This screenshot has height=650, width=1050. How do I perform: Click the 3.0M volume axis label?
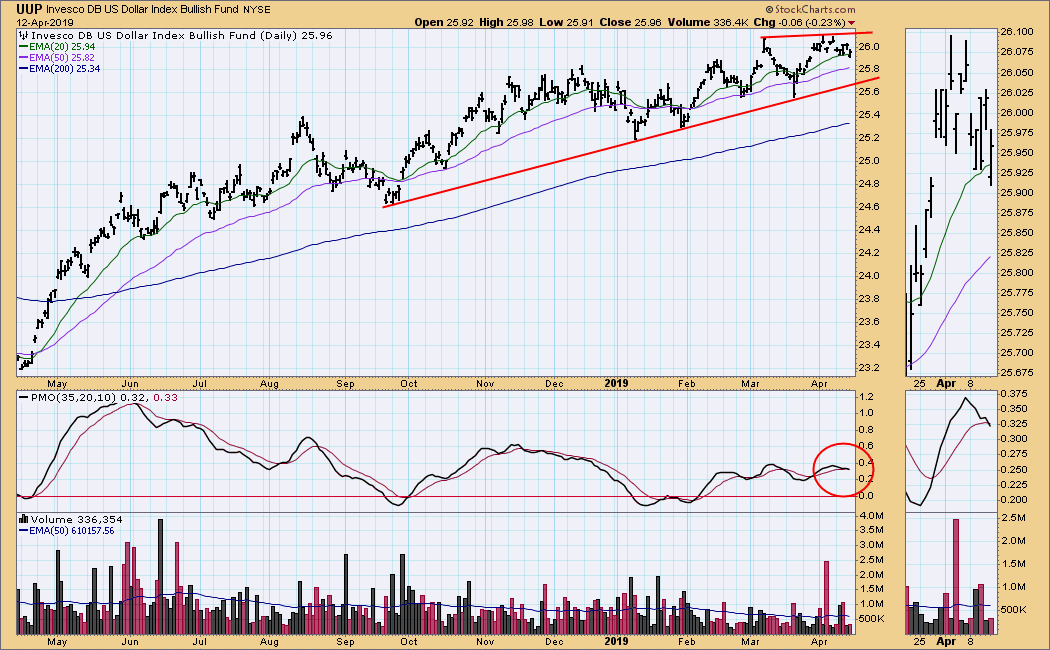pyautogui.click(x=871, y=545)
